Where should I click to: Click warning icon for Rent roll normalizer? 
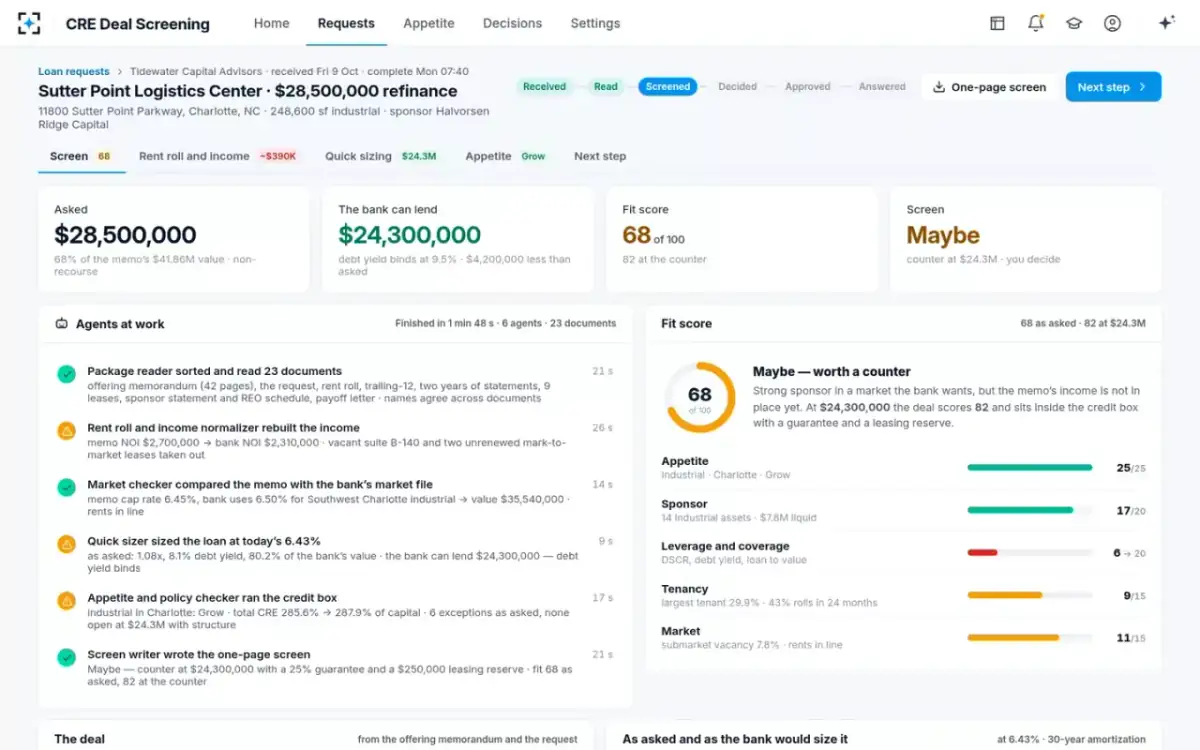[67, 431]
